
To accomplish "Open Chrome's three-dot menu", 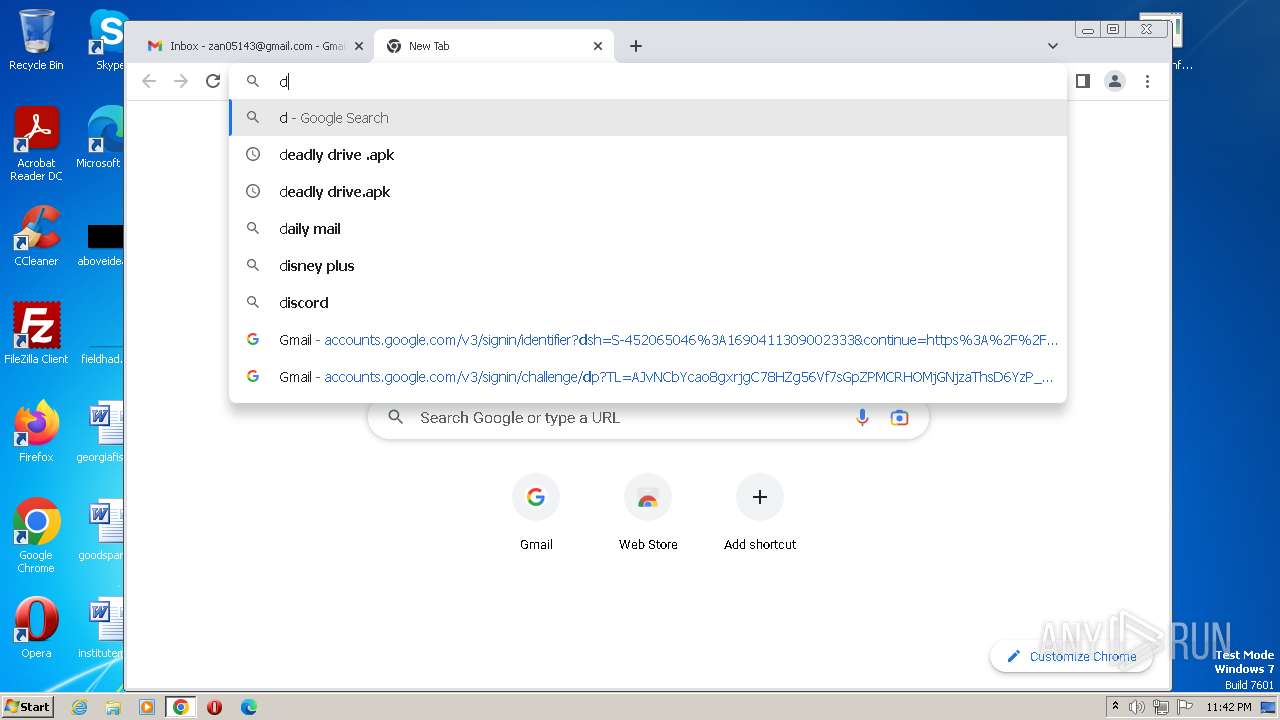I will [x=1147, y=81].
